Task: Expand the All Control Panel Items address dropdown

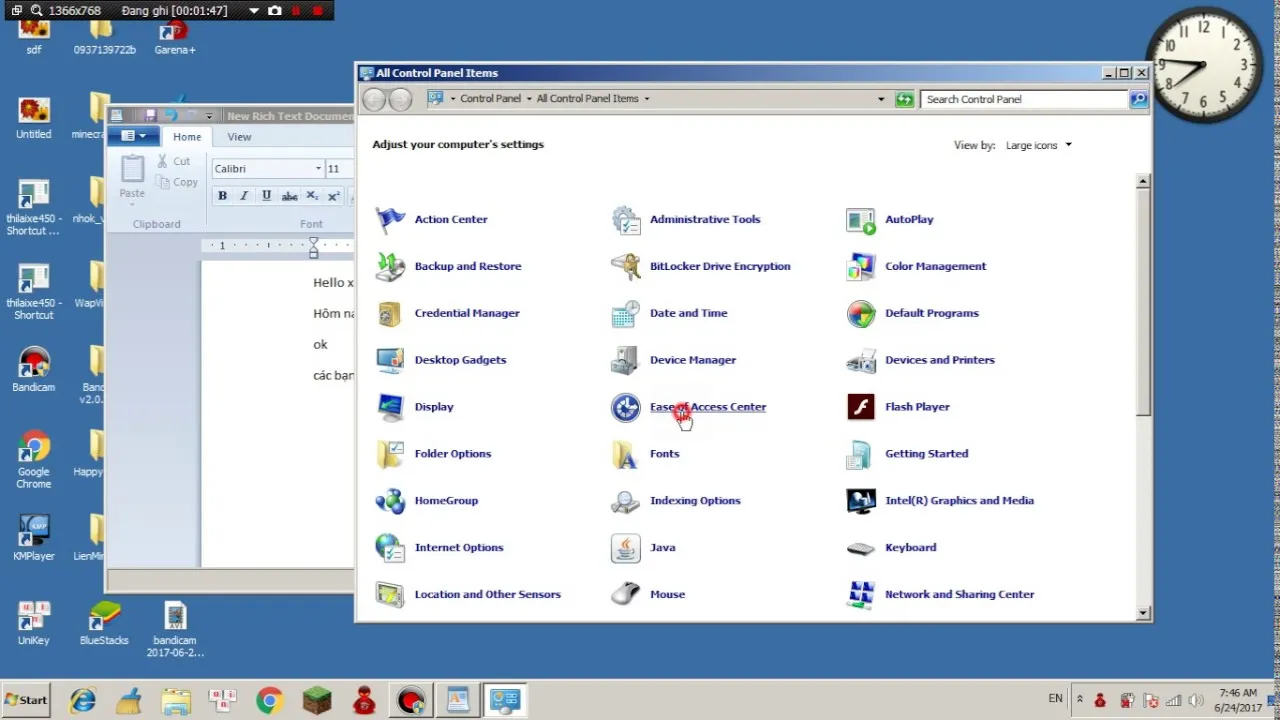Action: (x=645, y=98)
